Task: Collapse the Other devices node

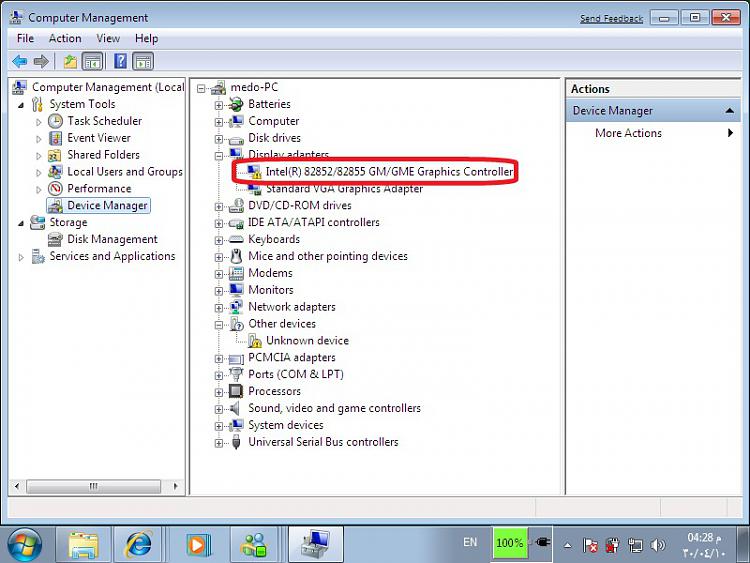Action: tap(219, 325)
